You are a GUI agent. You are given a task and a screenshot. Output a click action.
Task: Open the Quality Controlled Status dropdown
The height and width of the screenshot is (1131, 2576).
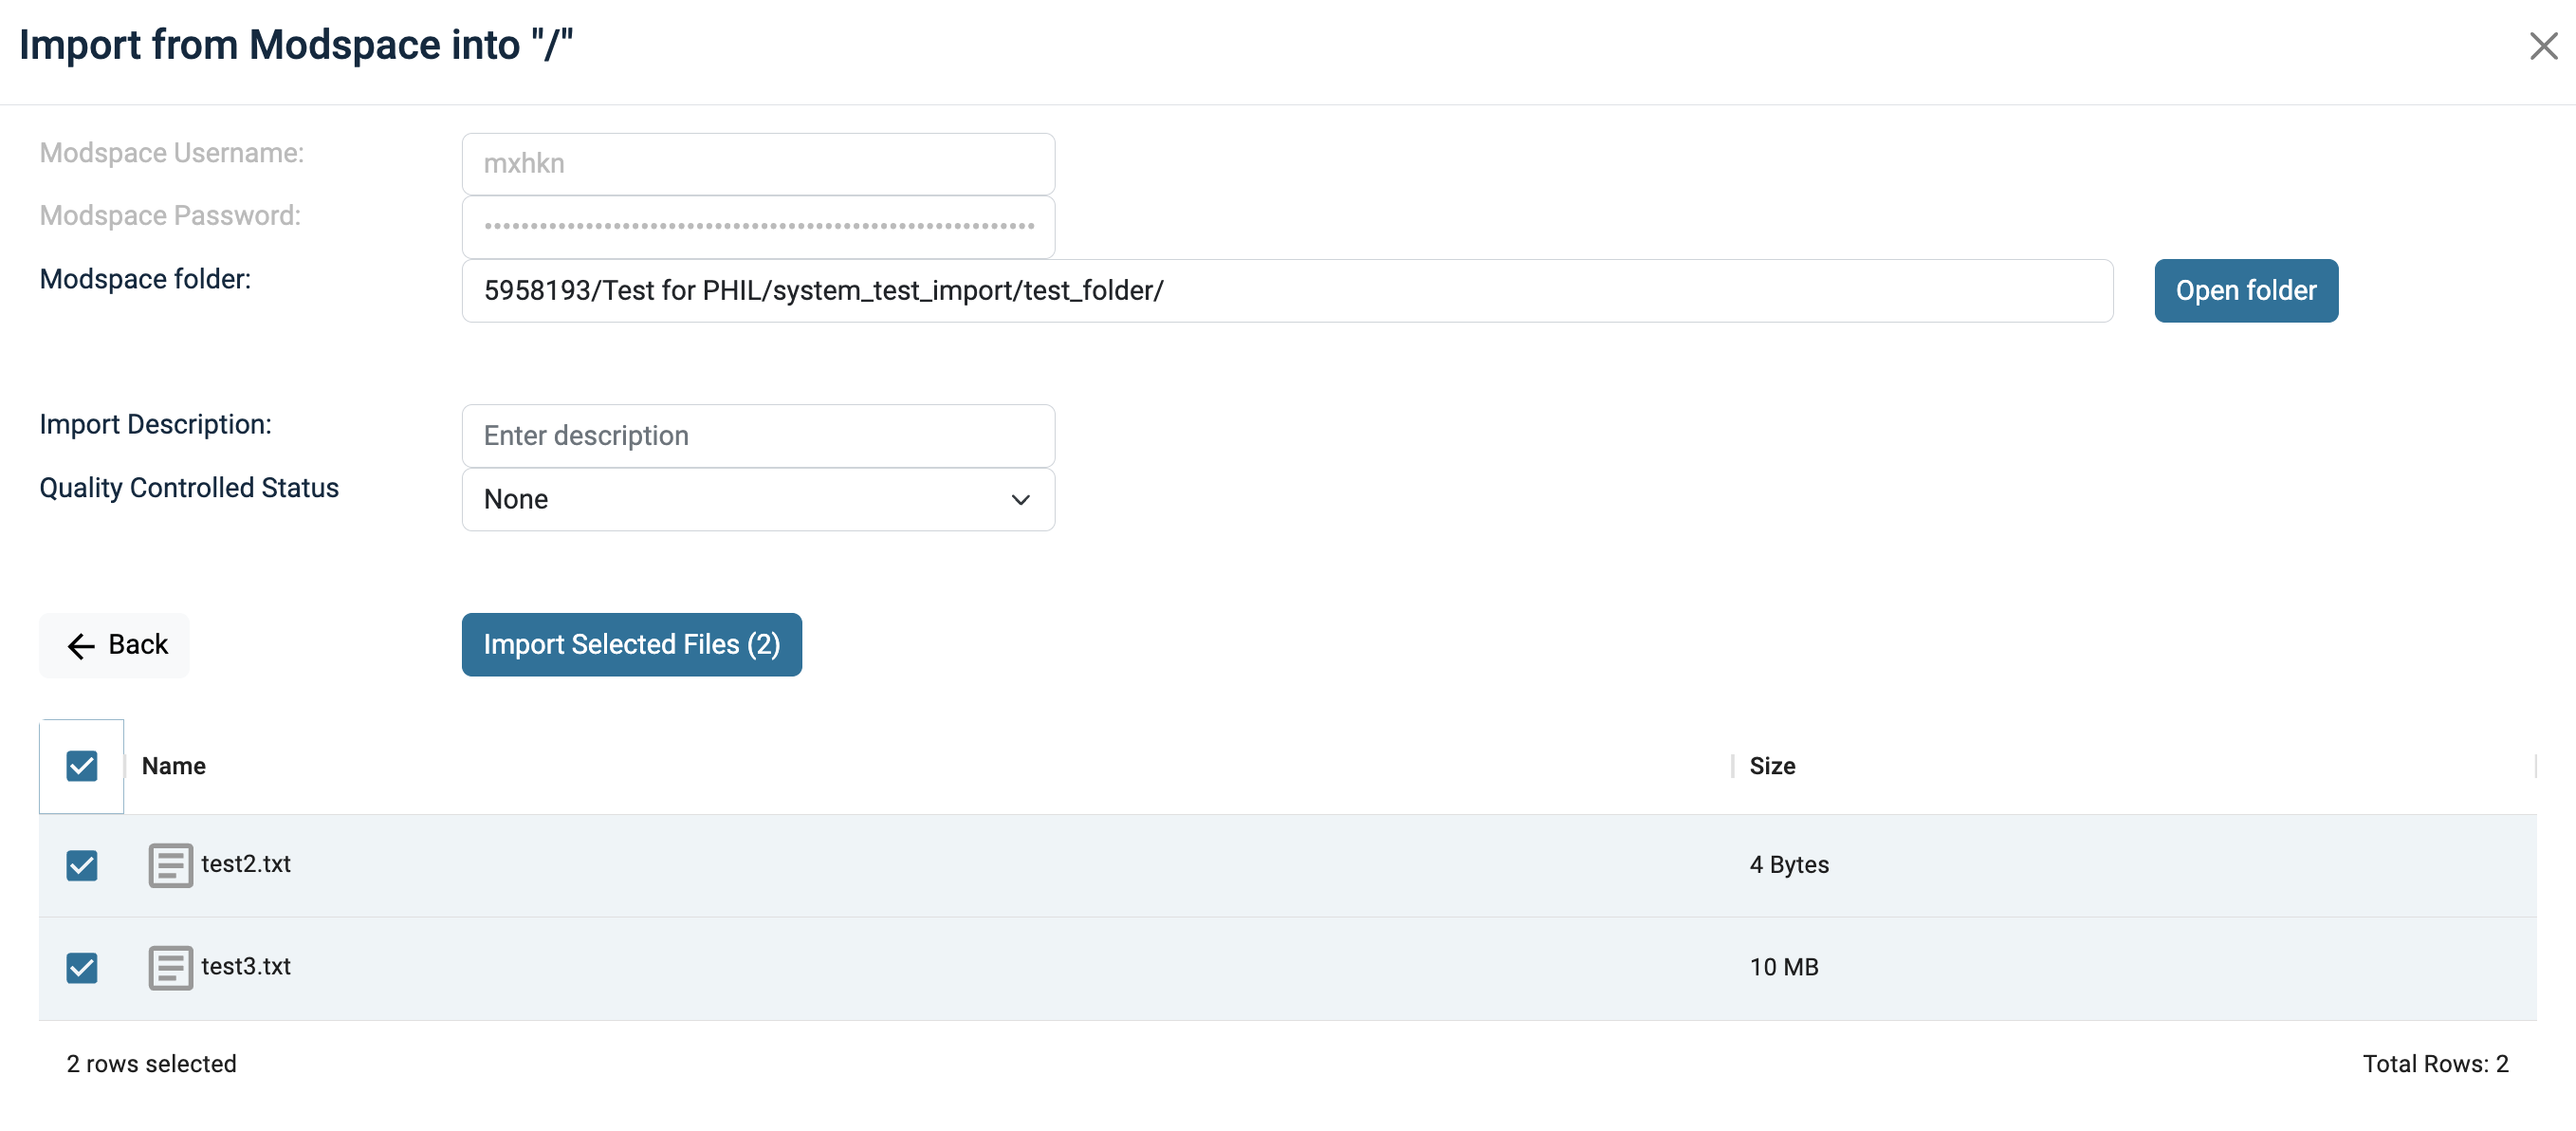coord(757,499)
